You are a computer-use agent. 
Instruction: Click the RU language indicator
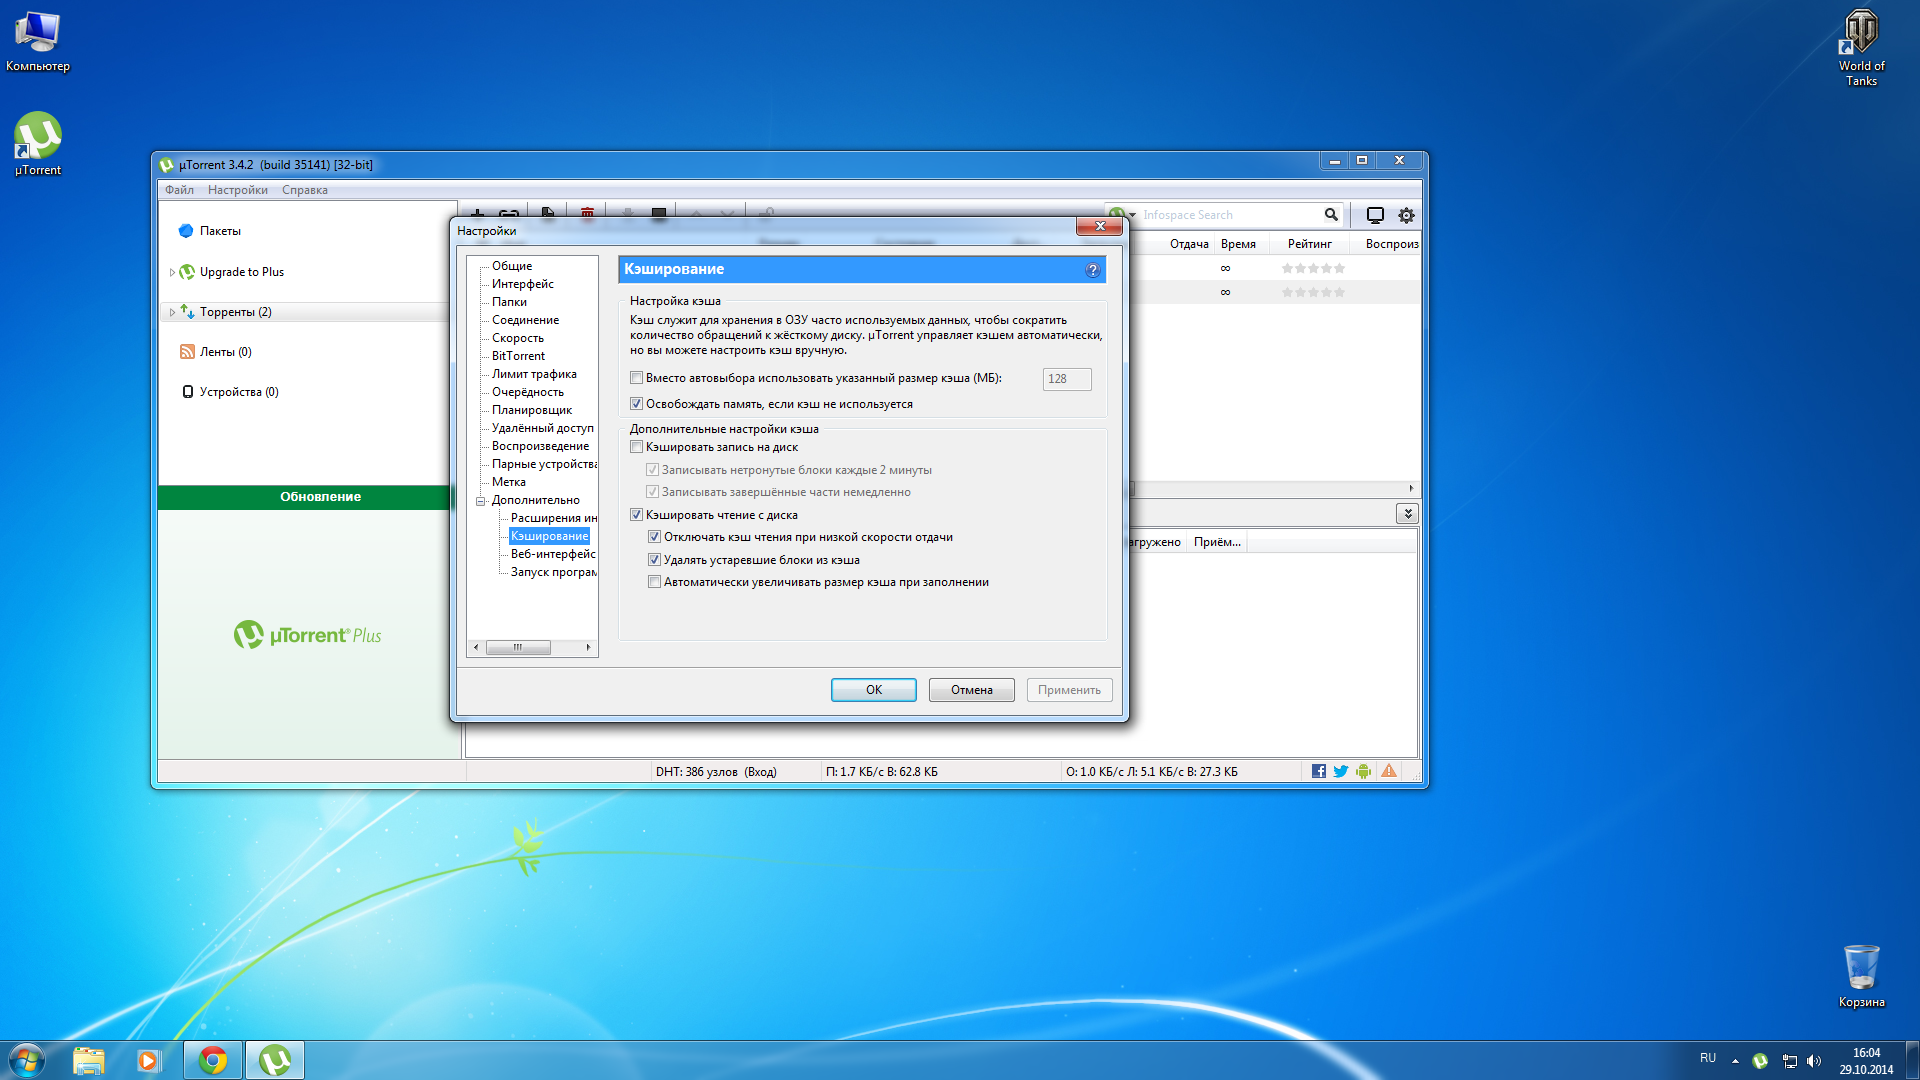click(1708, 1058)
